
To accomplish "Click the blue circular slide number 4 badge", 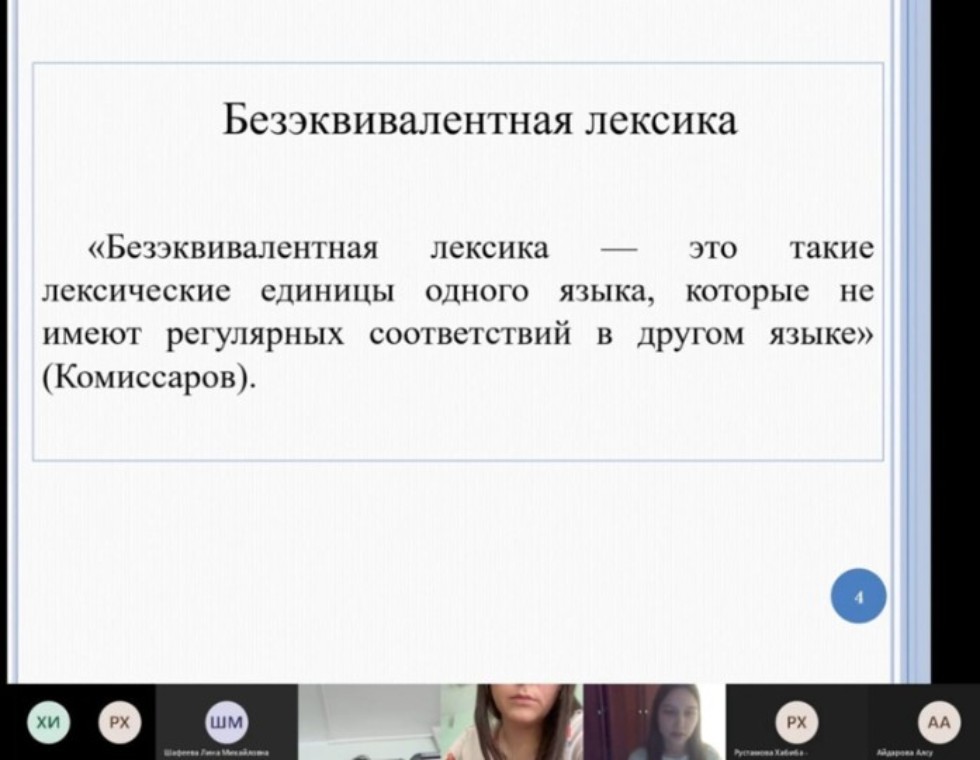I will click(x=858, y=595).
